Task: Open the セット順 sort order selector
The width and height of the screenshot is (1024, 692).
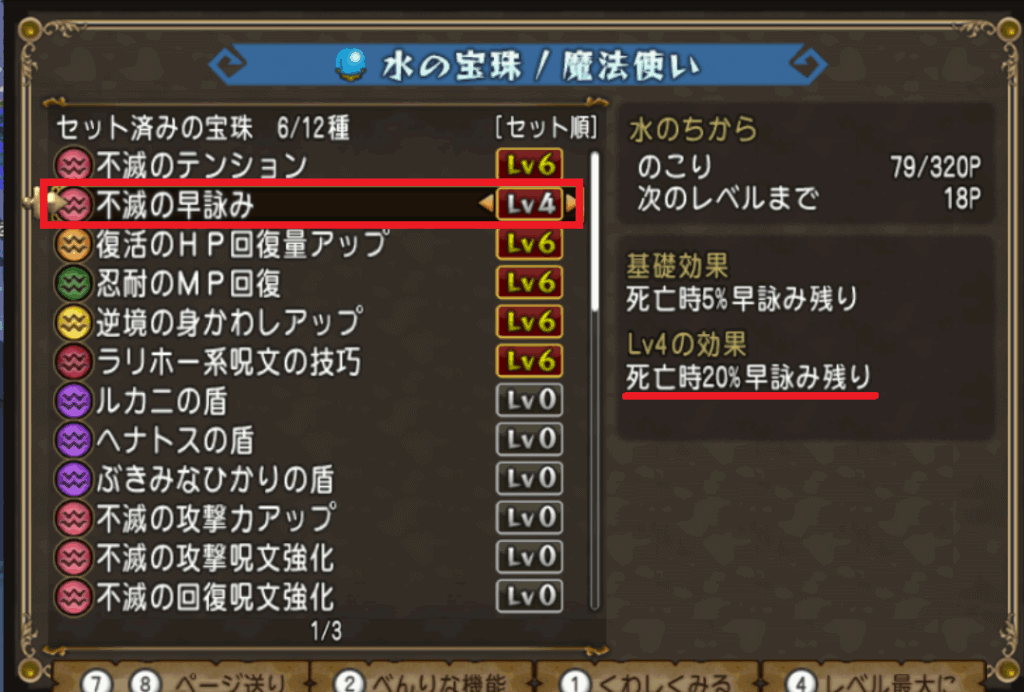Action: (546, 128)
